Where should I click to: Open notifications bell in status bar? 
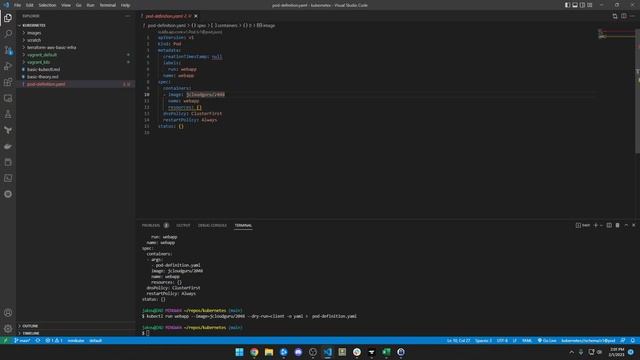click(x=633, y=340)
